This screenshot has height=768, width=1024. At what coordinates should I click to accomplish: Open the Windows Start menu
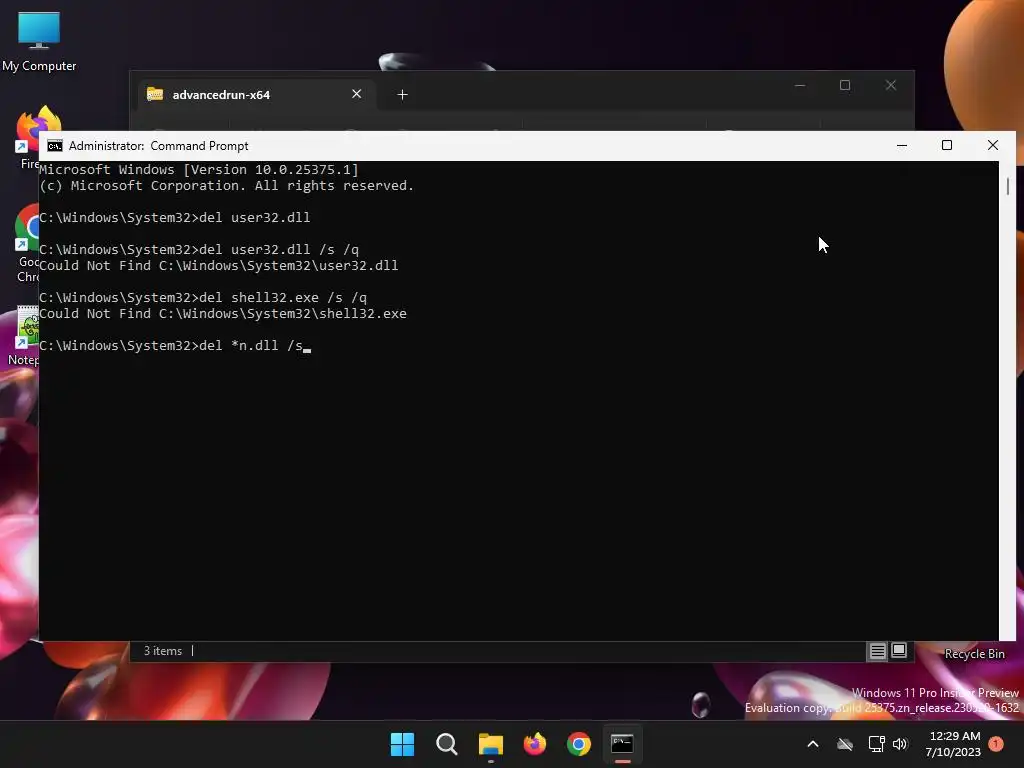(402, 744)
